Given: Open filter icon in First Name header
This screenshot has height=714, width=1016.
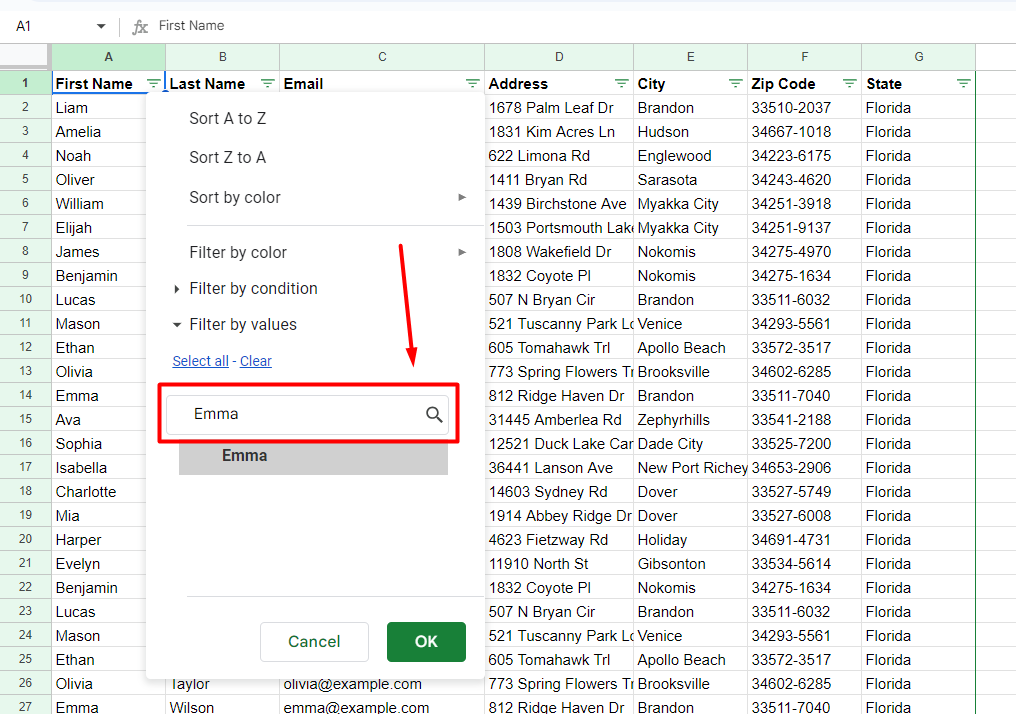Looking at the screenshot, I should [x=154, y=84].
